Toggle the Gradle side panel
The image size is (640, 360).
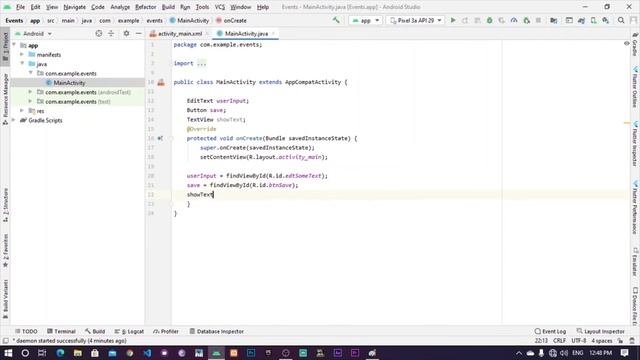click(635, 44)
